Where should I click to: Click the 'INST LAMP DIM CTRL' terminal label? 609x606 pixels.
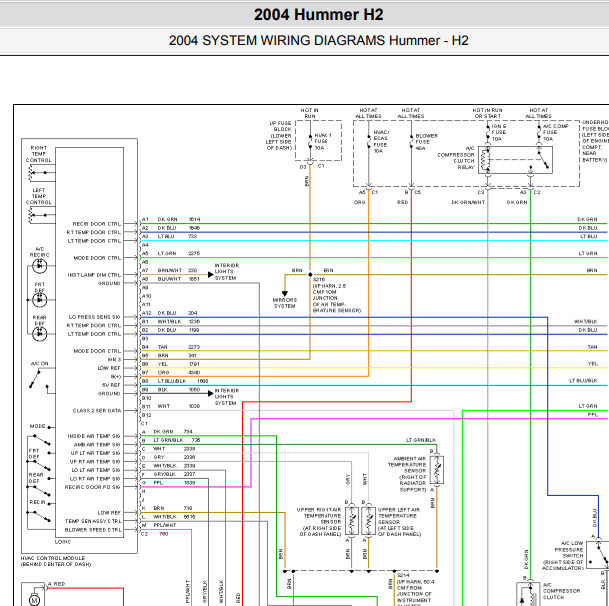coord(94,275)
